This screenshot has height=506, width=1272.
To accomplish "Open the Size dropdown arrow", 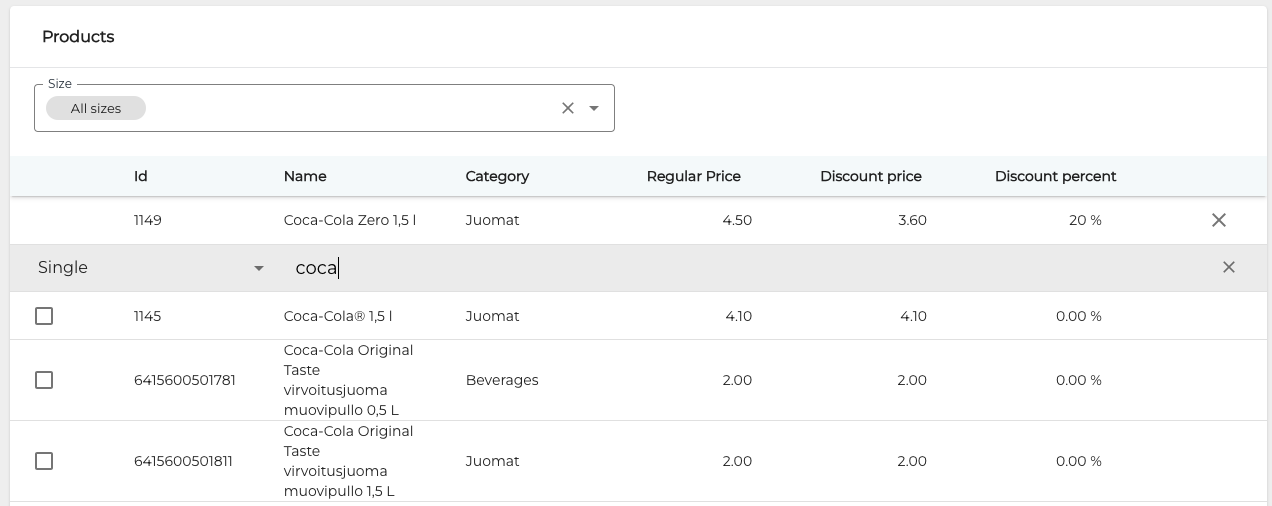I will point(594,108).
